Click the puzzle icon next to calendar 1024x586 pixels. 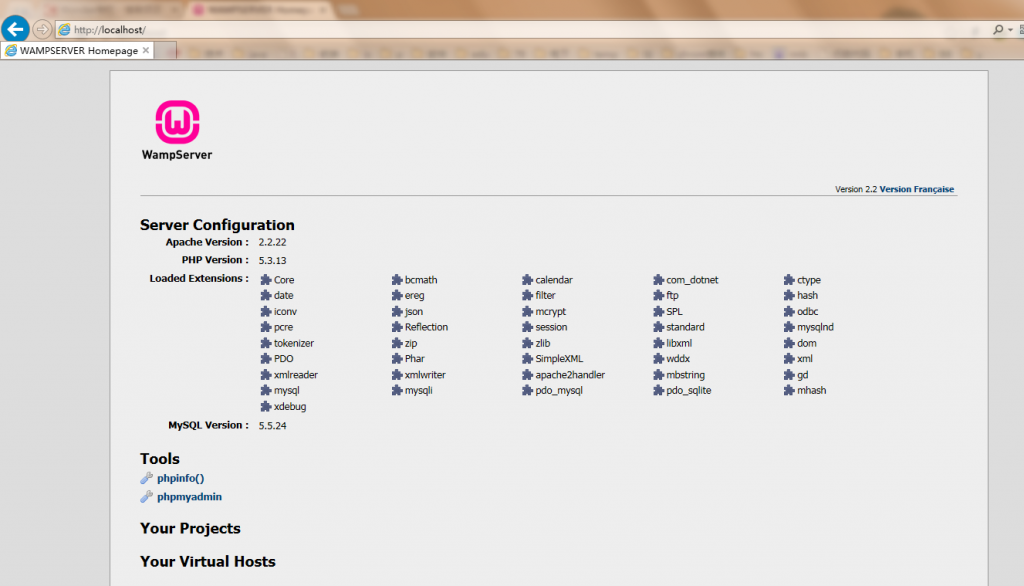tap(527, 280)
